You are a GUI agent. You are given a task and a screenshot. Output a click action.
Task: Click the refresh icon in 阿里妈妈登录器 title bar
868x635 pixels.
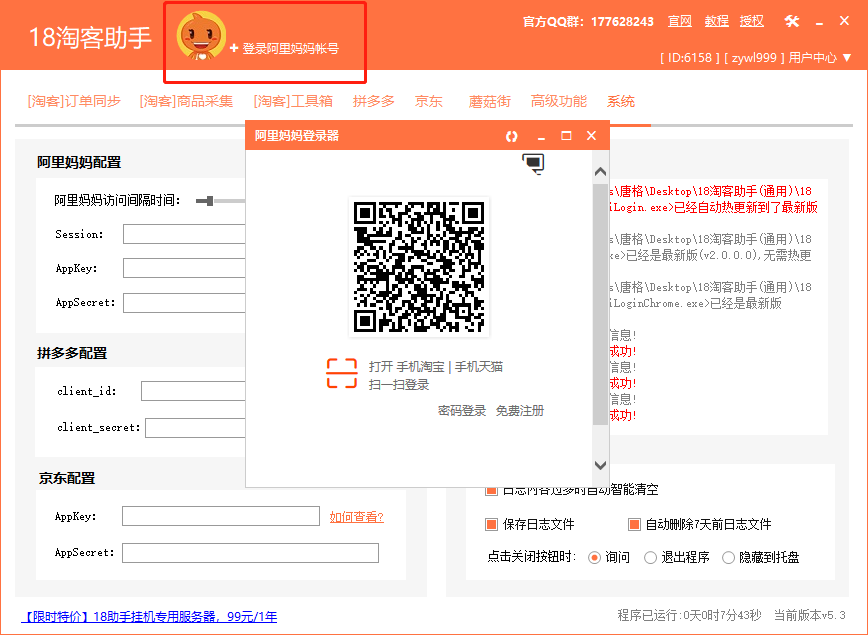pyautogui.click(x=512, y=136)
